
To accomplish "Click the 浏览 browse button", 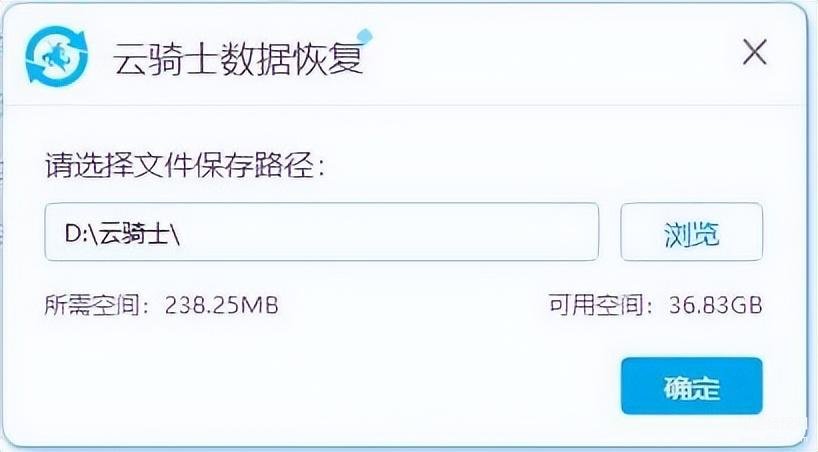I will [691, 232].
